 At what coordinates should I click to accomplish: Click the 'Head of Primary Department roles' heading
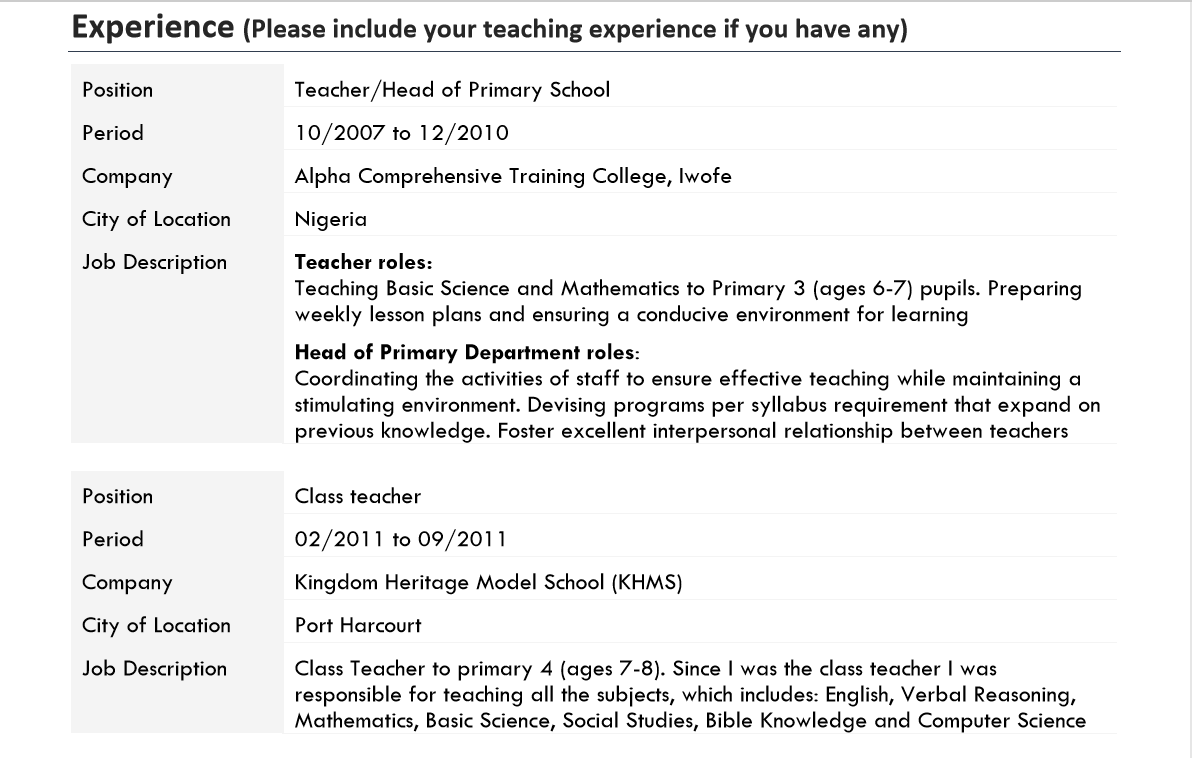click(465, 353)
